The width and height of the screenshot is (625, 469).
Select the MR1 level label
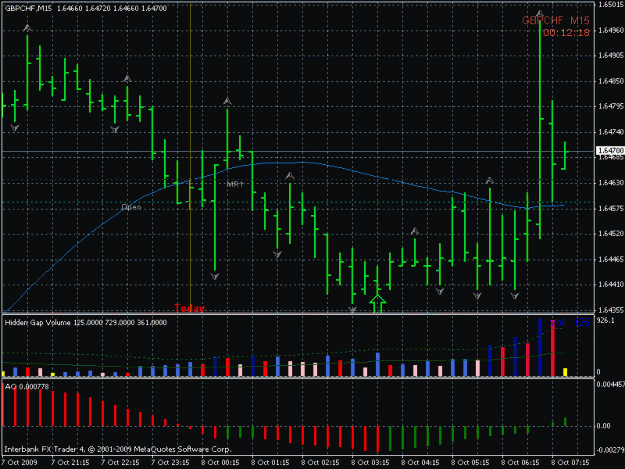[235, 184]
